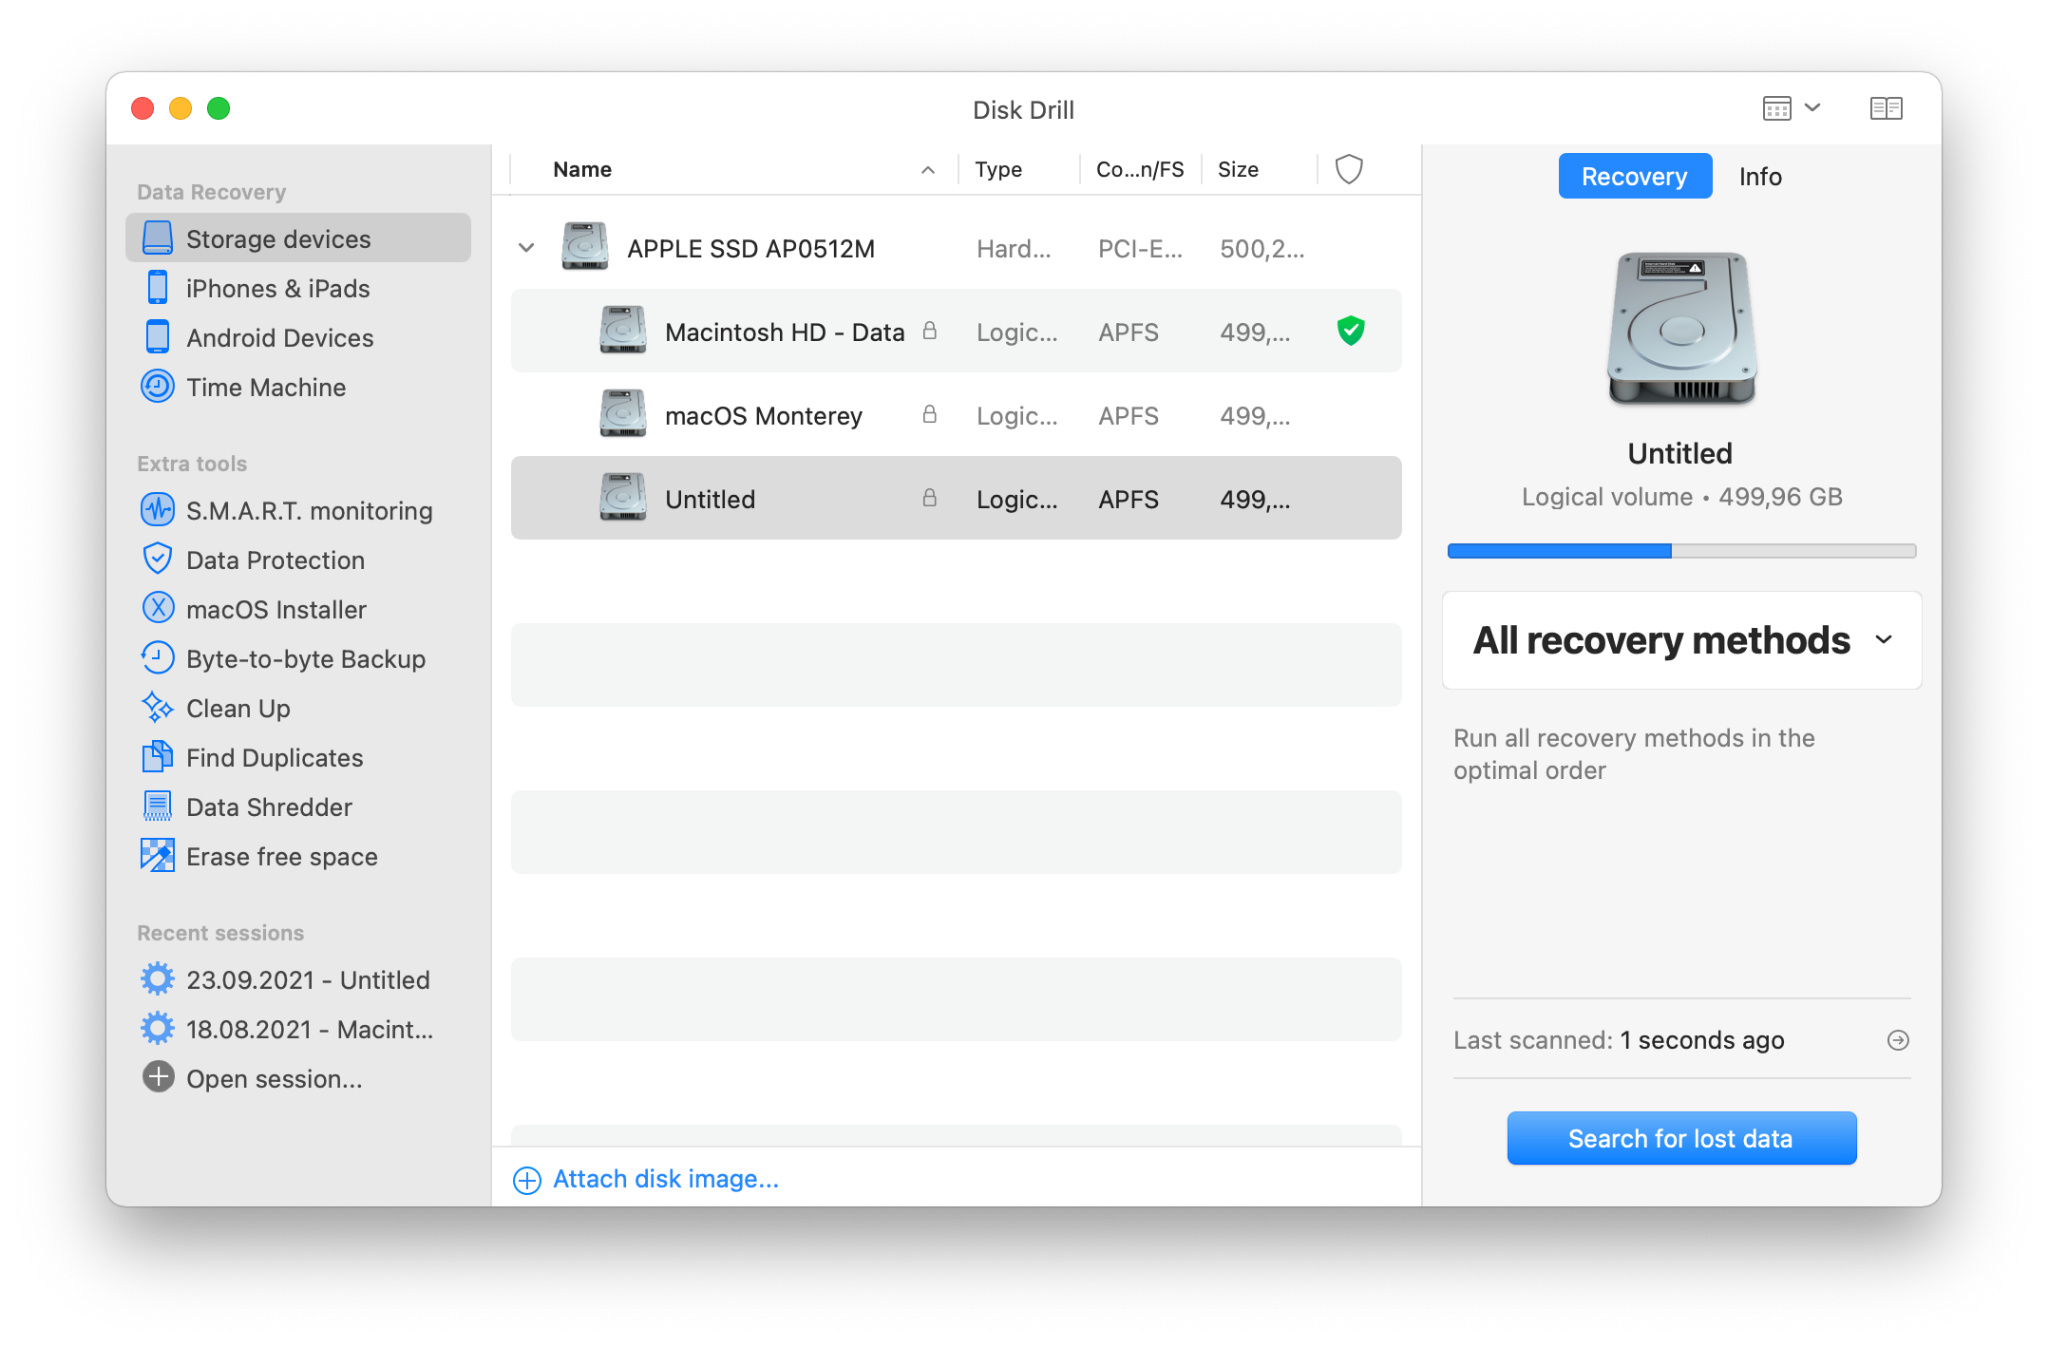Click '500,2...' size of APPLE SSD
This screenshot has width=2048, height=1347.
pos(1261,248)
